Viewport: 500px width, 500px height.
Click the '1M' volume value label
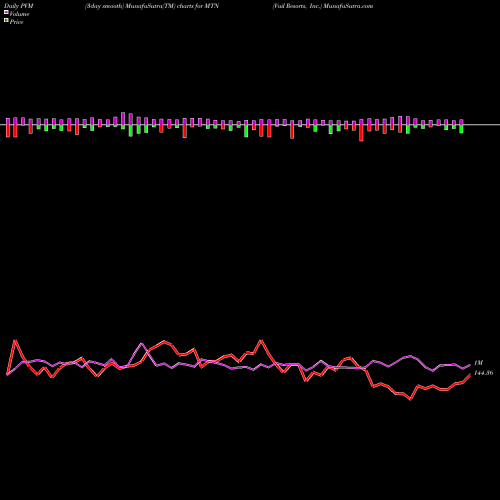pos(479,363)
